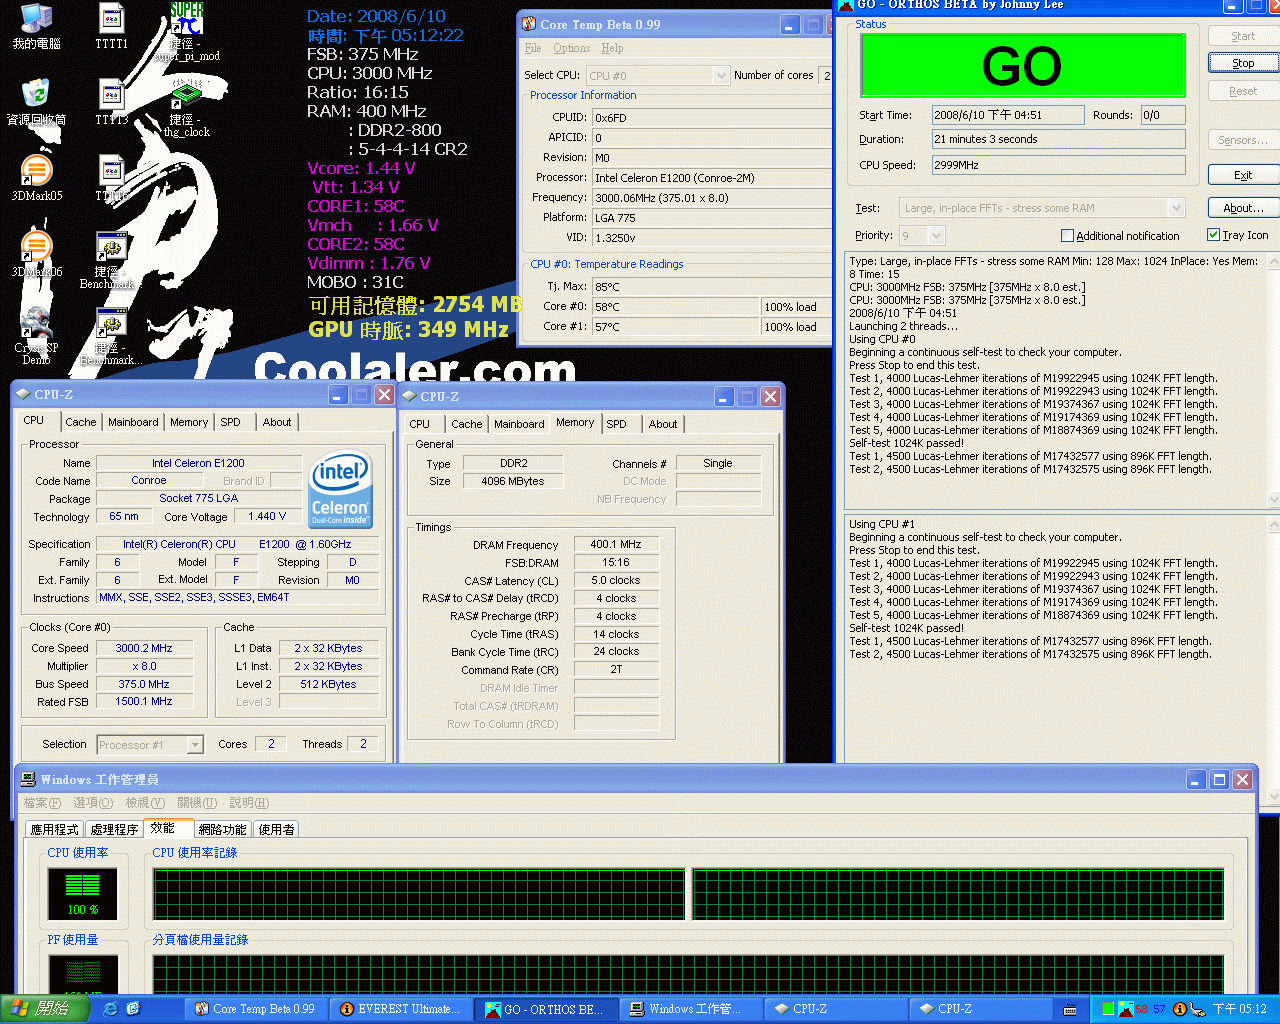The image size is (1280, 1024).
Task: Click the taskbar clock showing 05:12
Action: pyautogui.click(x=1240, y=1009)
